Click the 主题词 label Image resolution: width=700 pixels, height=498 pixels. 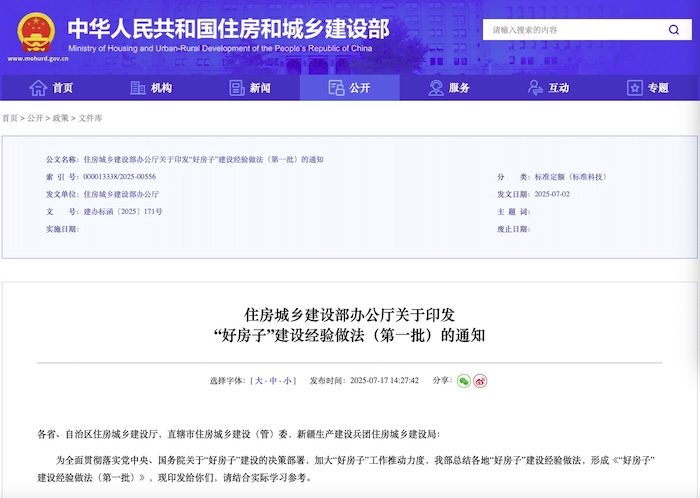click(513, 212)
